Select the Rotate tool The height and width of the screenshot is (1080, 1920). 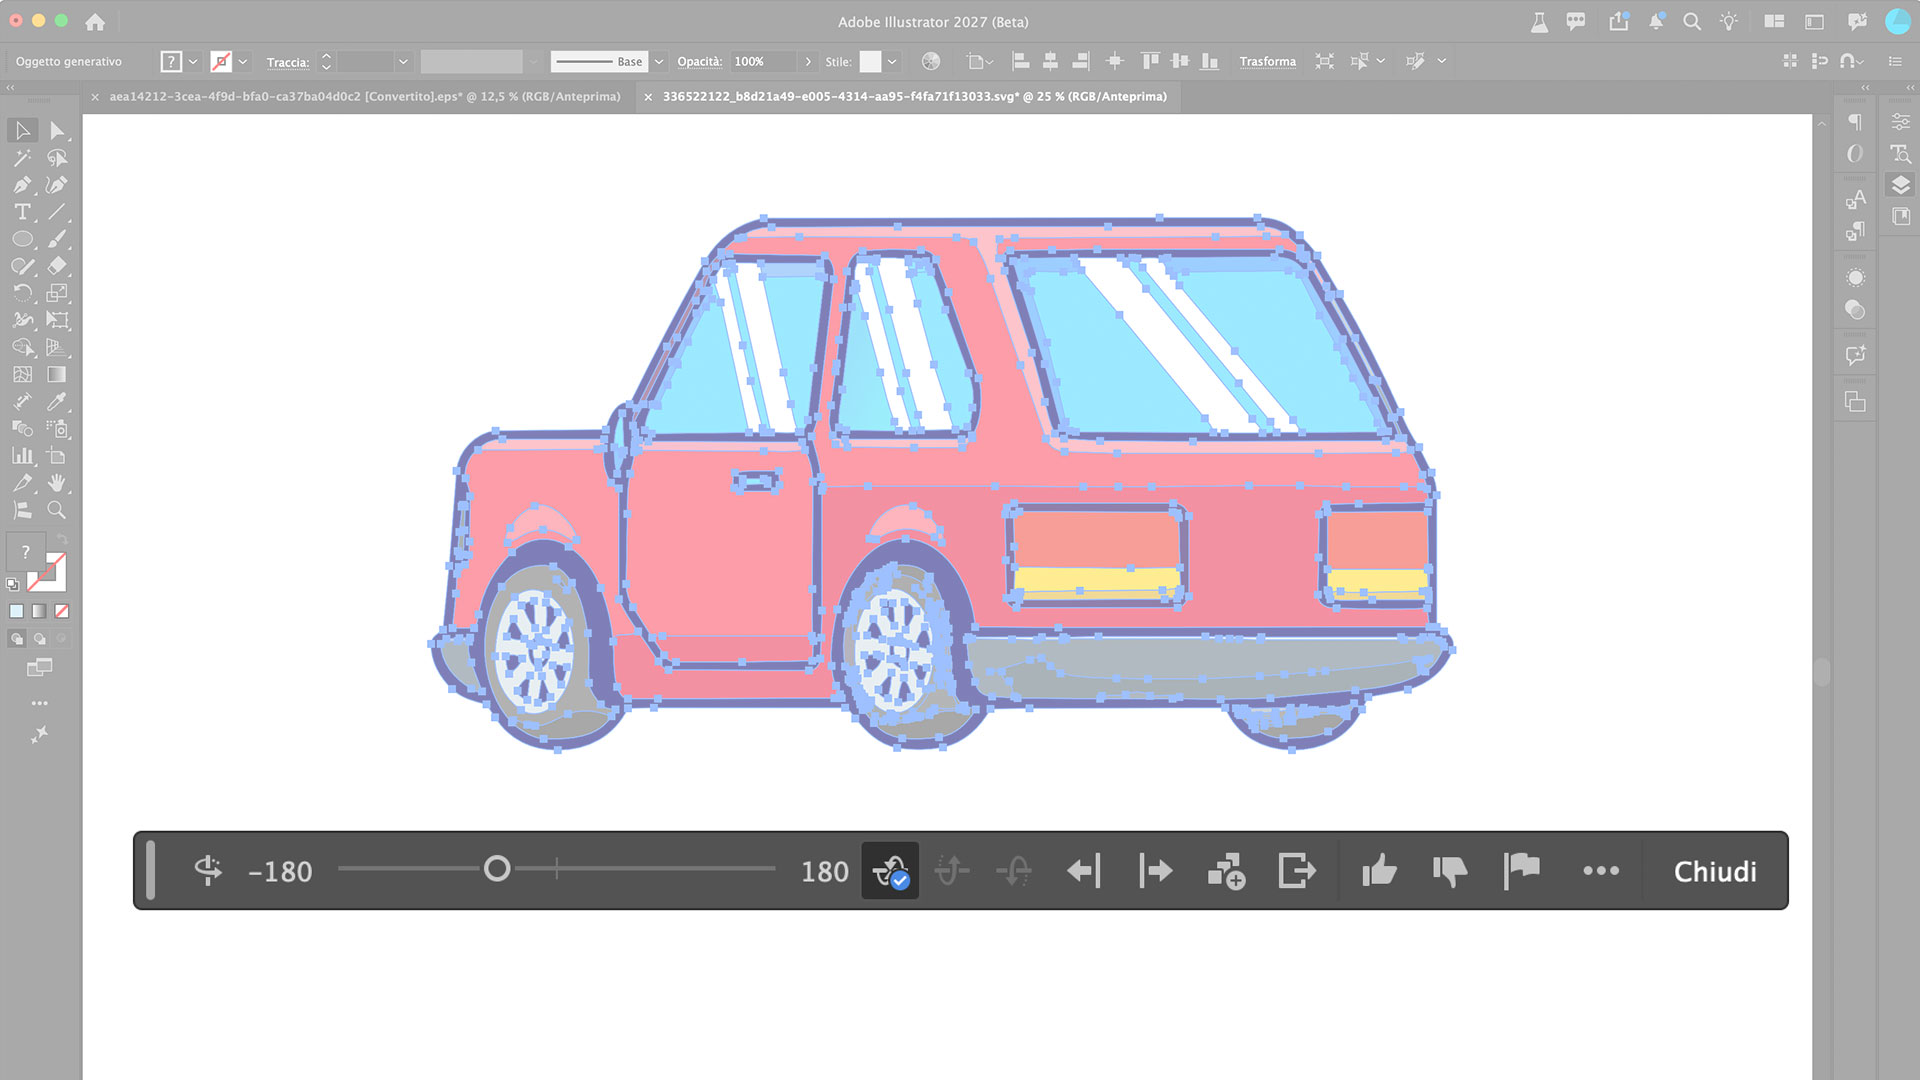pyautogui.click(x=22, y=293)
